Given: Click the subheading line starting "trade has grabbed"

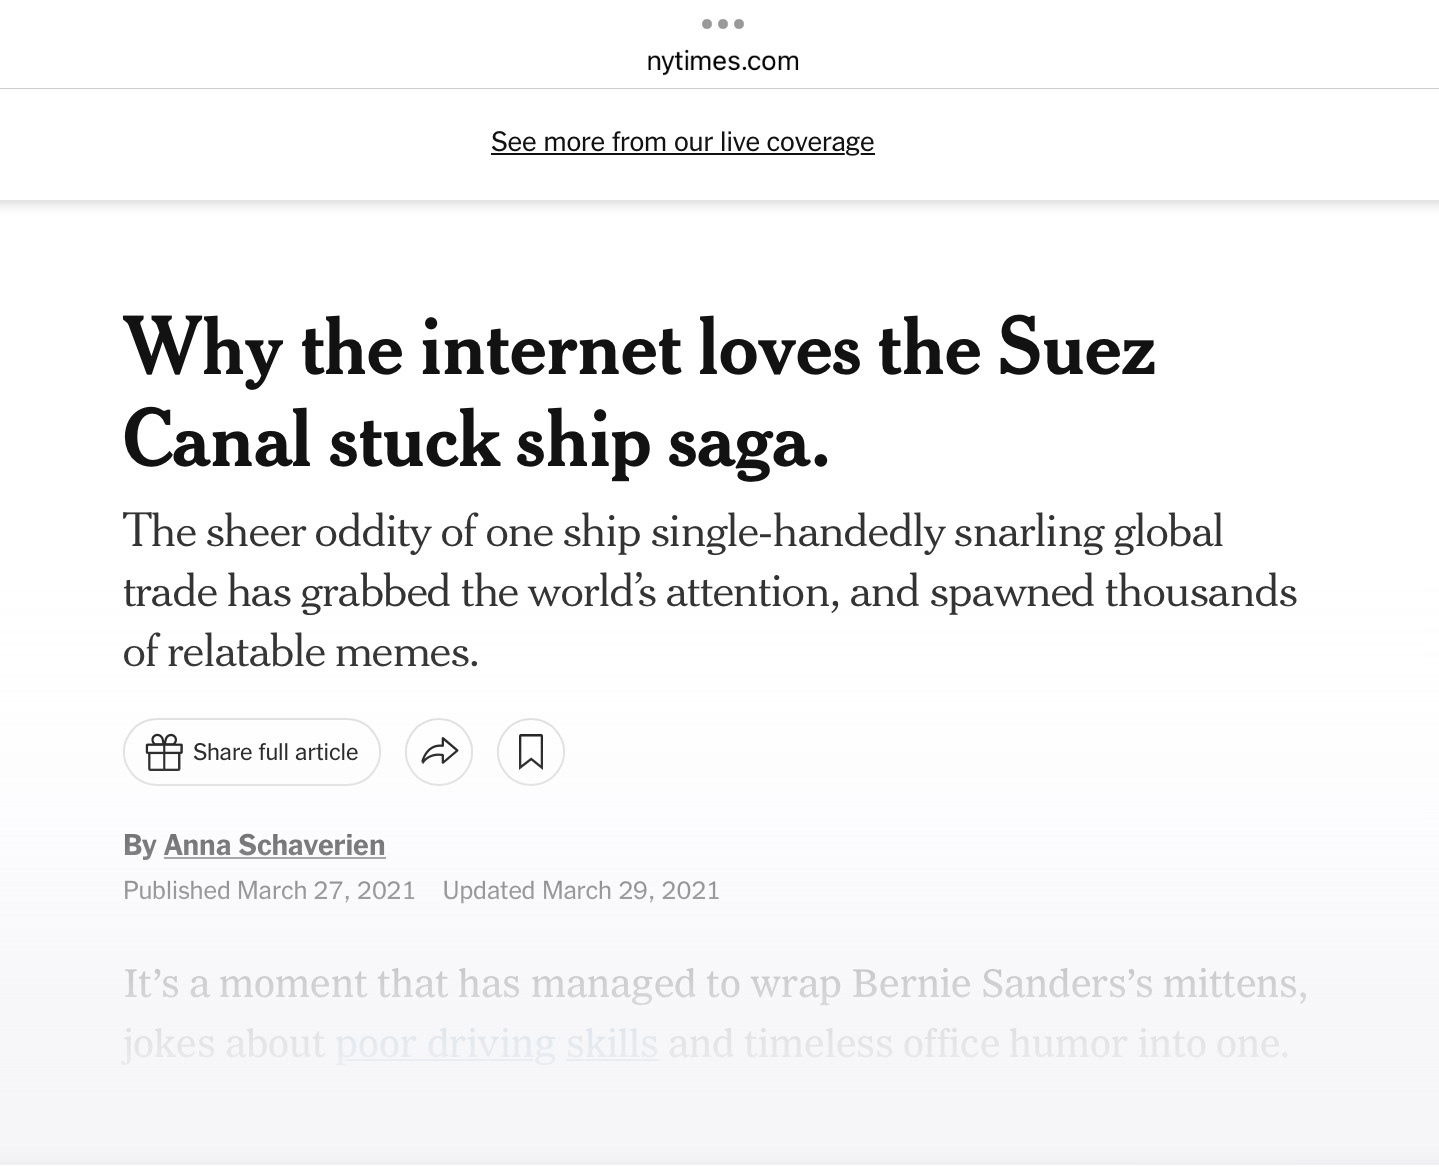Looking at the screenshot, I should tap(709, 592).
